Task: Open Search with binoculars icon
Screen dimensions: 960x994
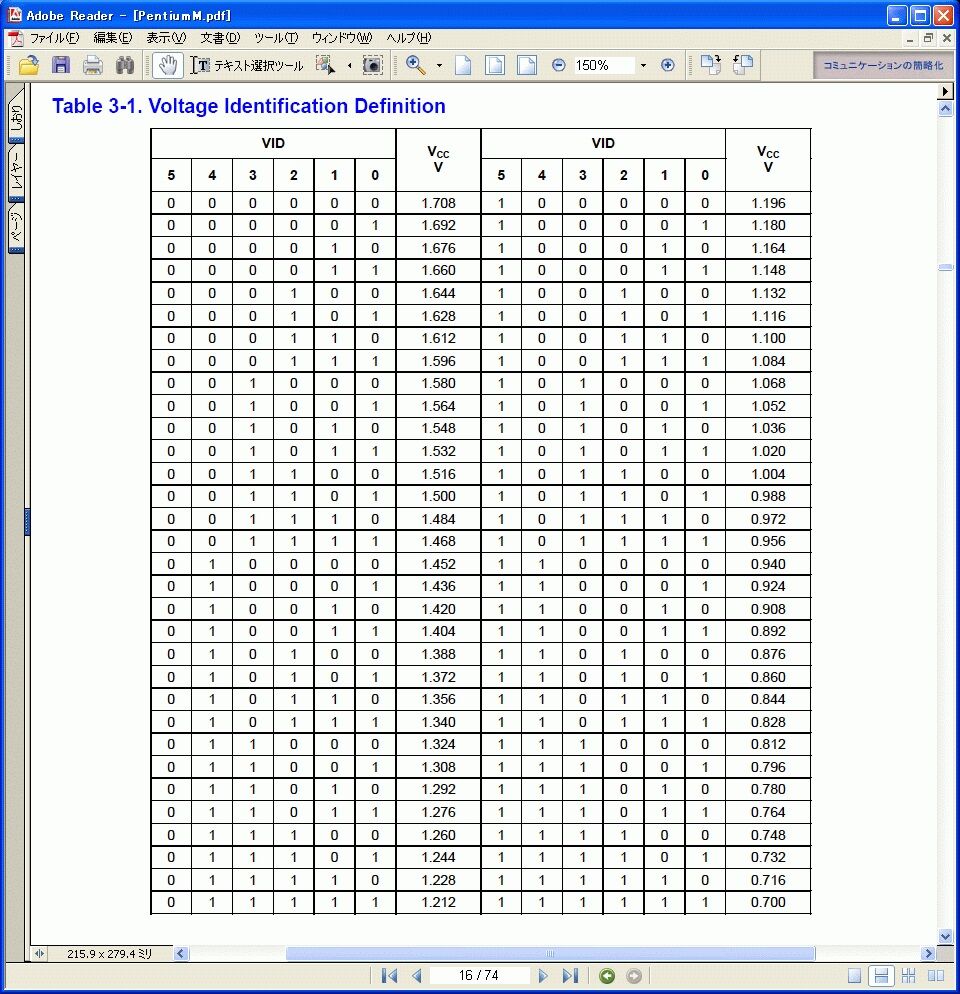Action: click(125, 65)
